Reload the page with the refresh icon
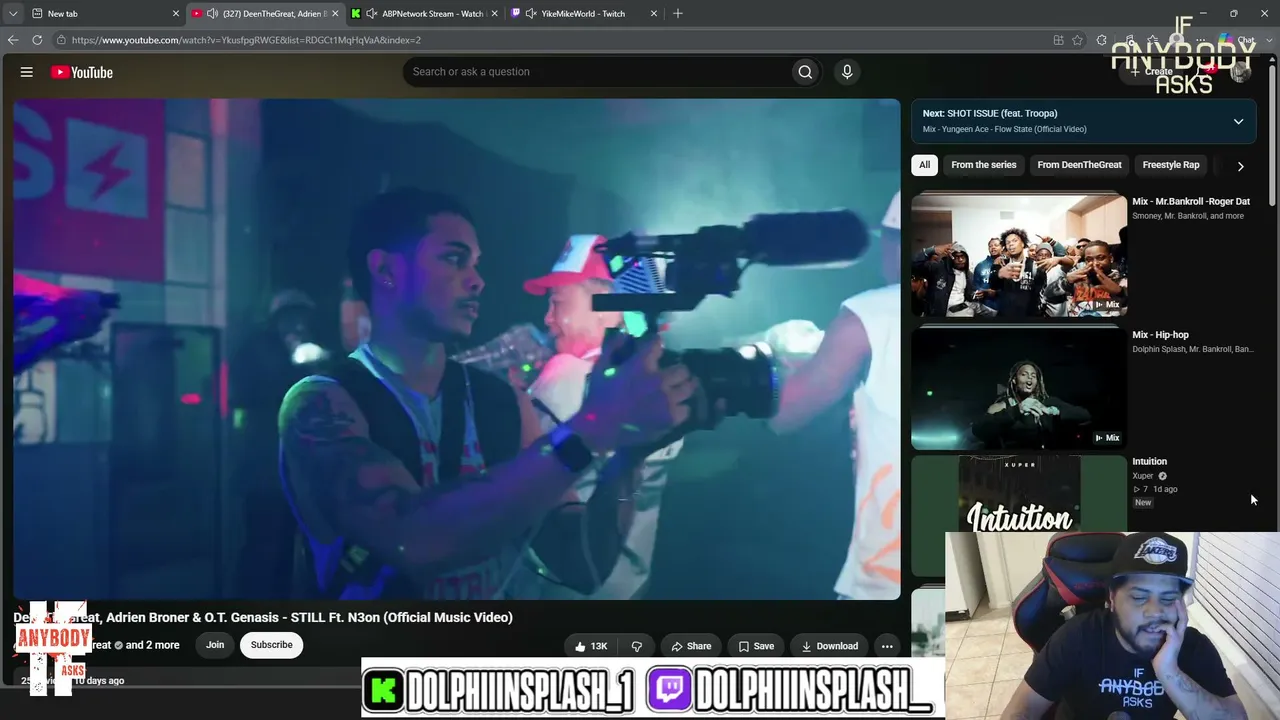The width and height of the screenshot is (1280, 720). (37, 40)
